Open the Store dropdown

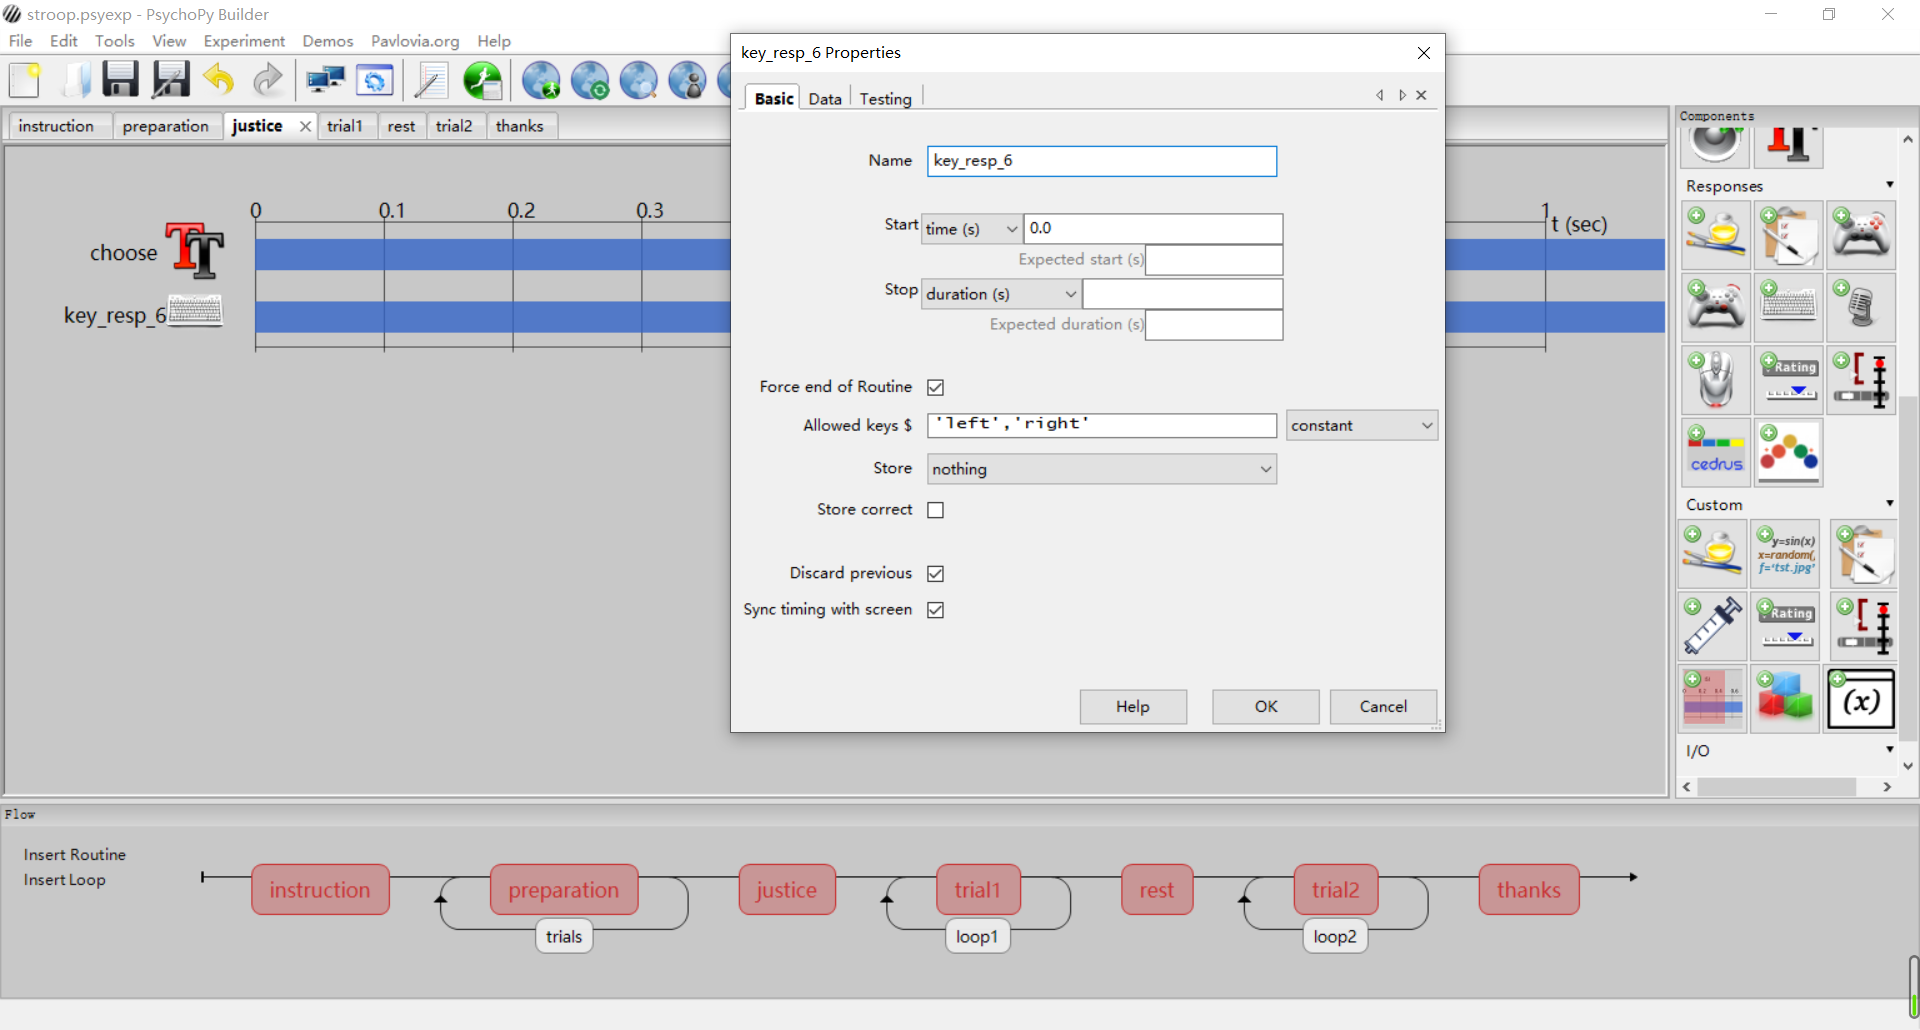click(1102, 469)
